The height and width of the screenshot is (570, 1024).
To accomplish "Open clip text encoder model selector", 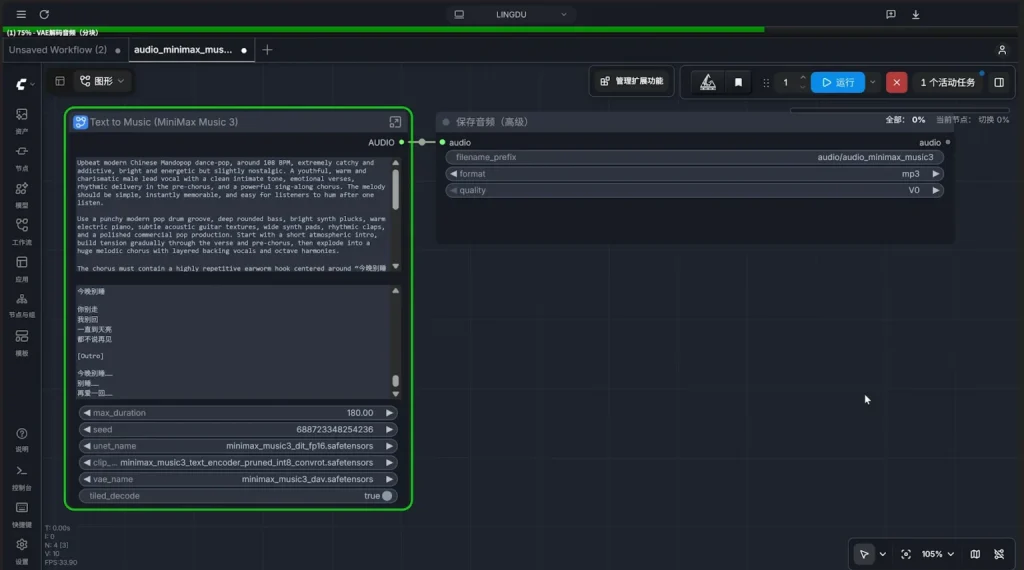I will pyautogui.click(x=238, y=462).
